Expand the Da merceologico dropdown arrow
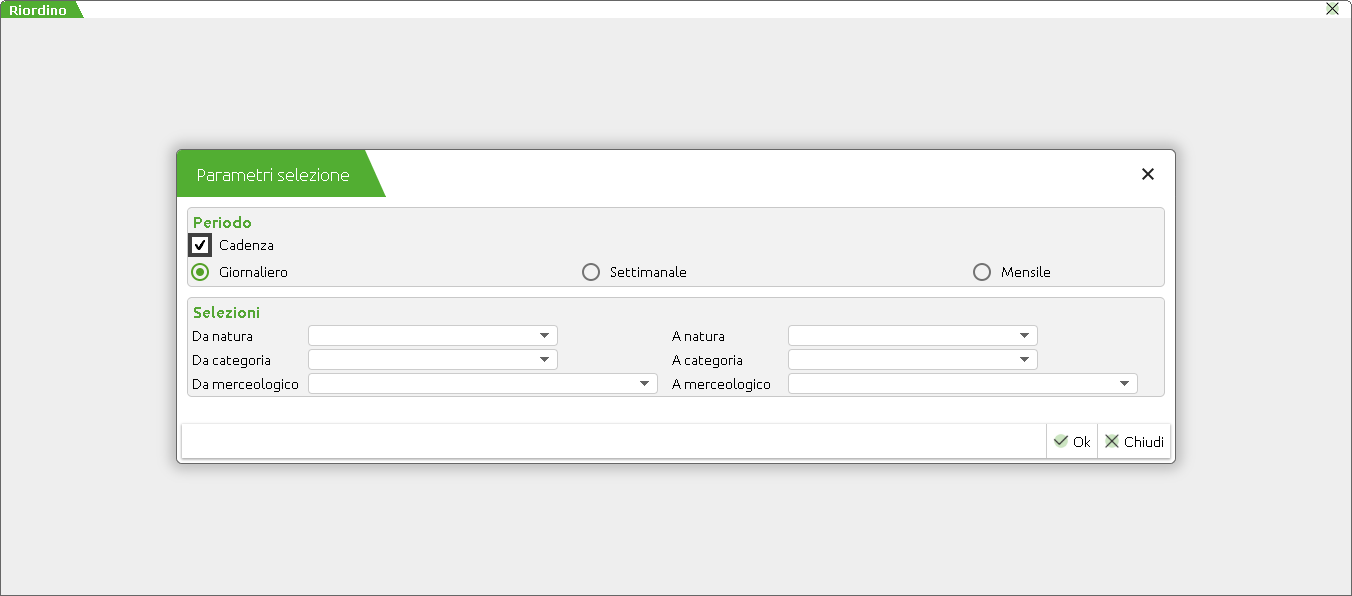 pyautogui.click(x=644, y=384)
